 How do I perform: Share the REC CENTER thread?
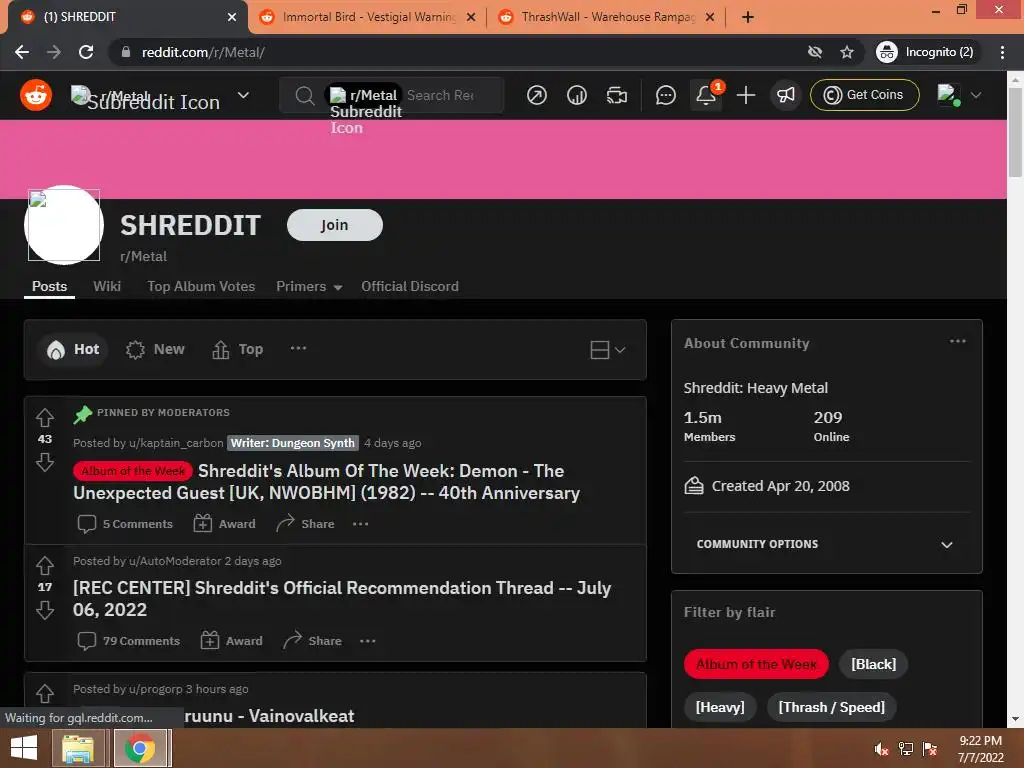point(312,641)
